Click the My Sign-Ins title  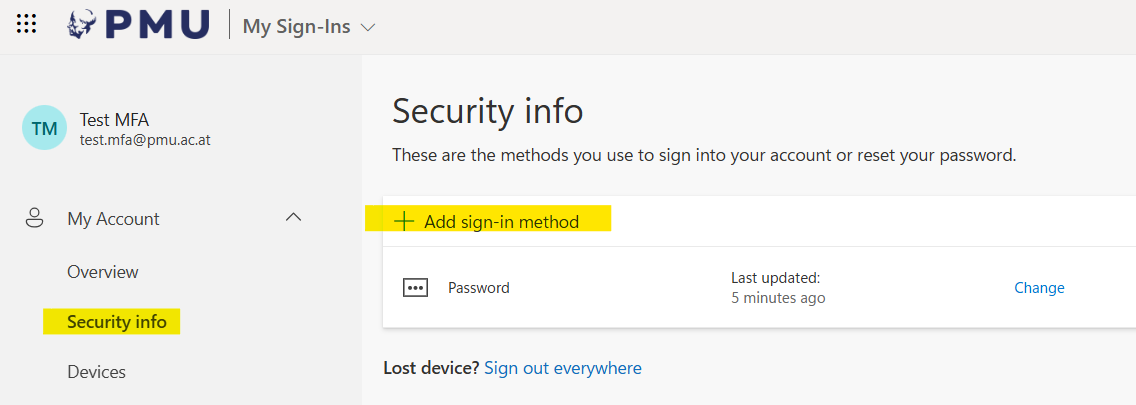click(x=296, y=27)
